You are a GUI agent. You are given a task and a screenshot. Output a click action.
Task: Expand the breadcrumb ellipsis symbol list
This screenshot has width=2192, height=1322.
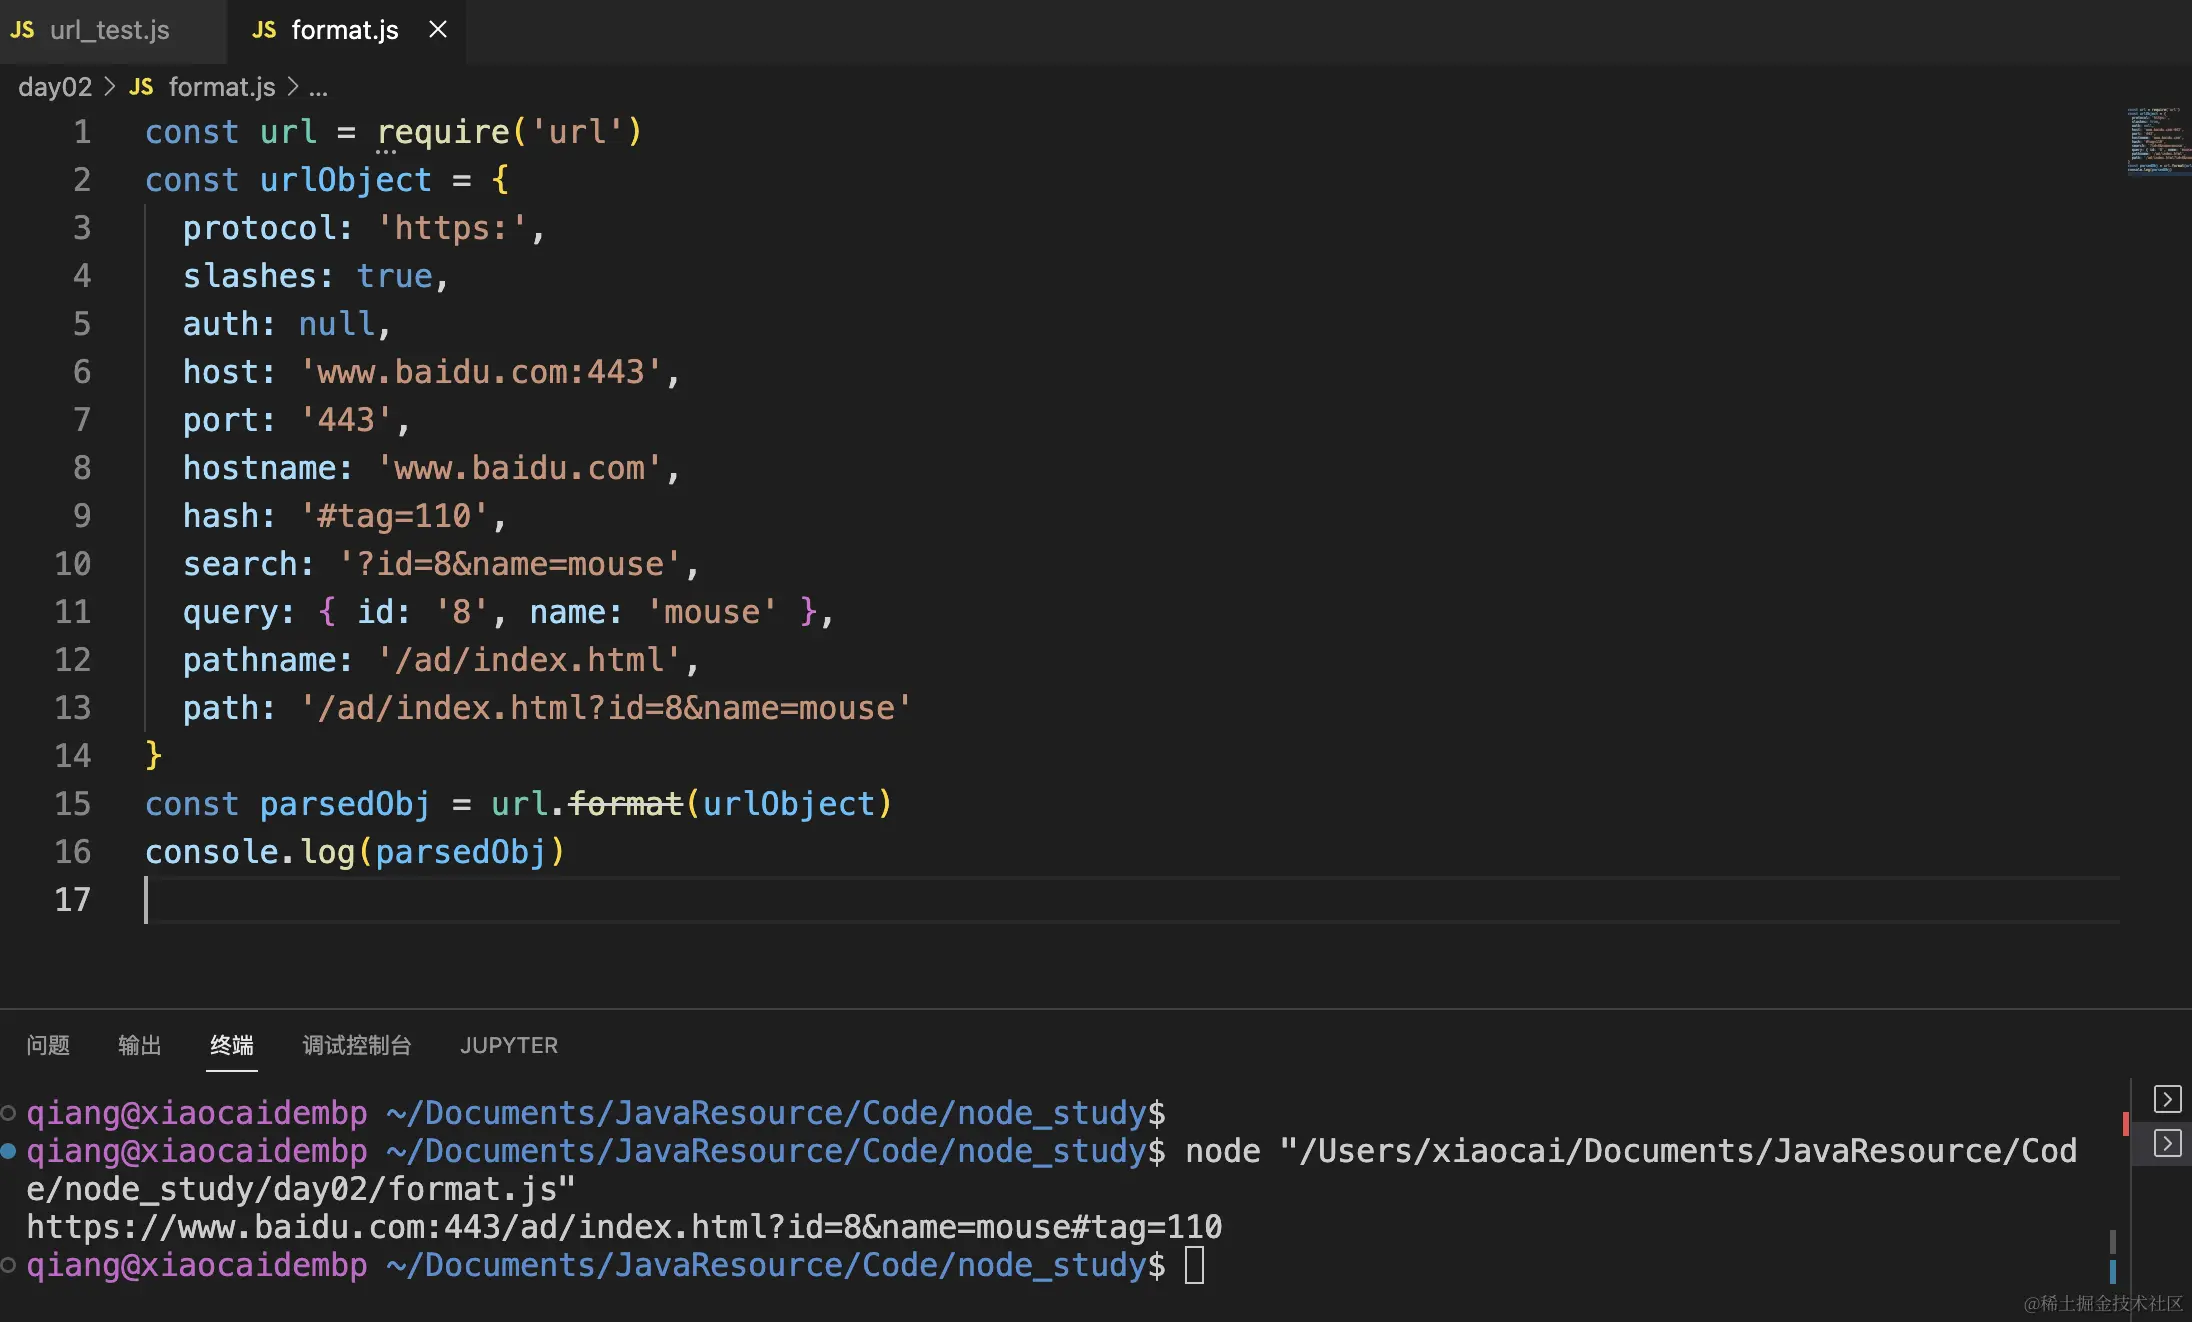click(x=318, y=88)
